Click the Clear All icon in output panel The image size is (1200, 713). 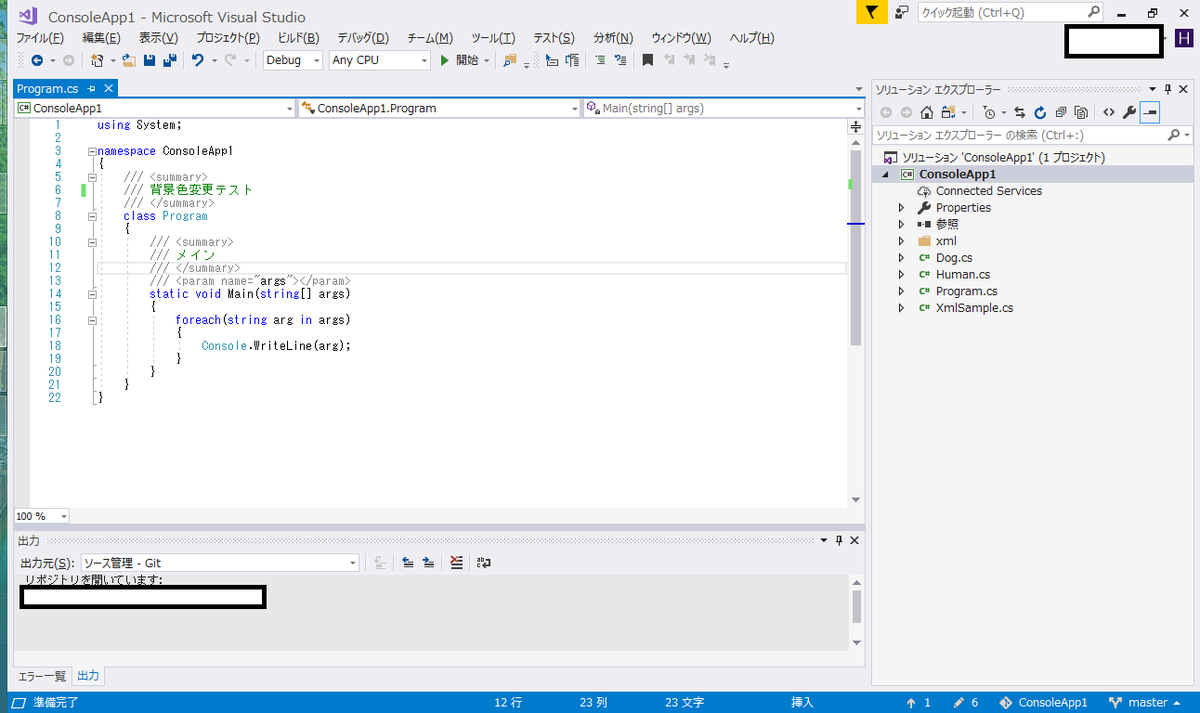click(456, 563)
